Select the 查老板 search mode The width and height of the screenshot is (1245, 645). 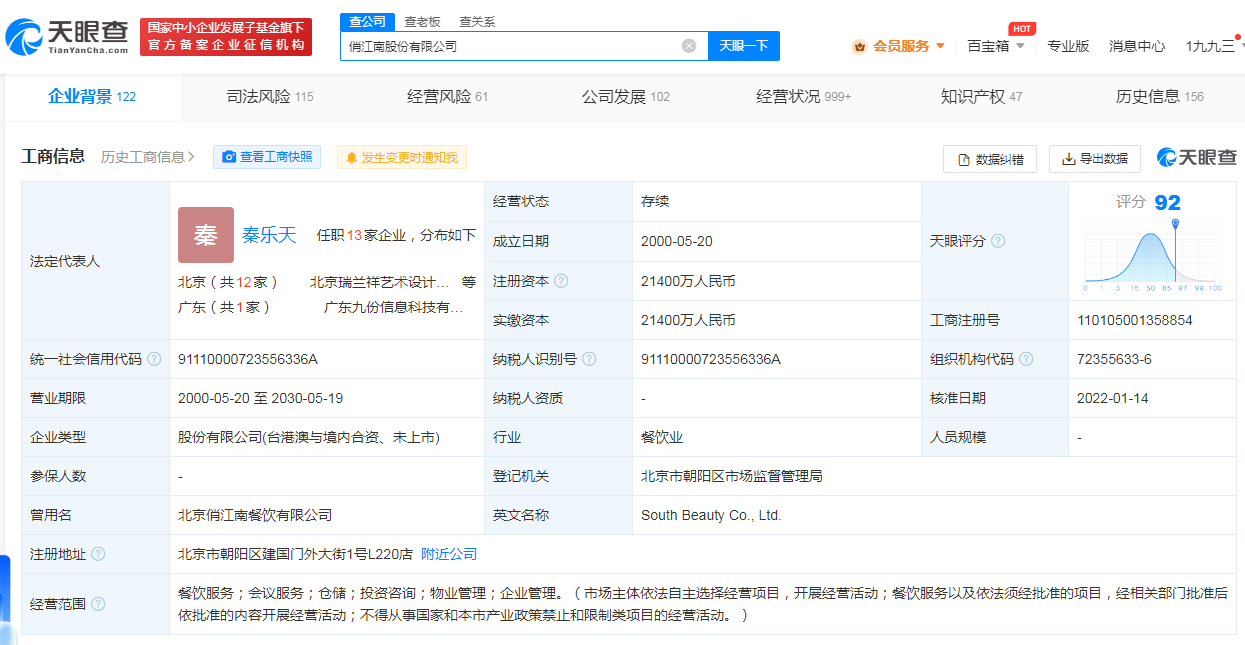click(422, 22)
